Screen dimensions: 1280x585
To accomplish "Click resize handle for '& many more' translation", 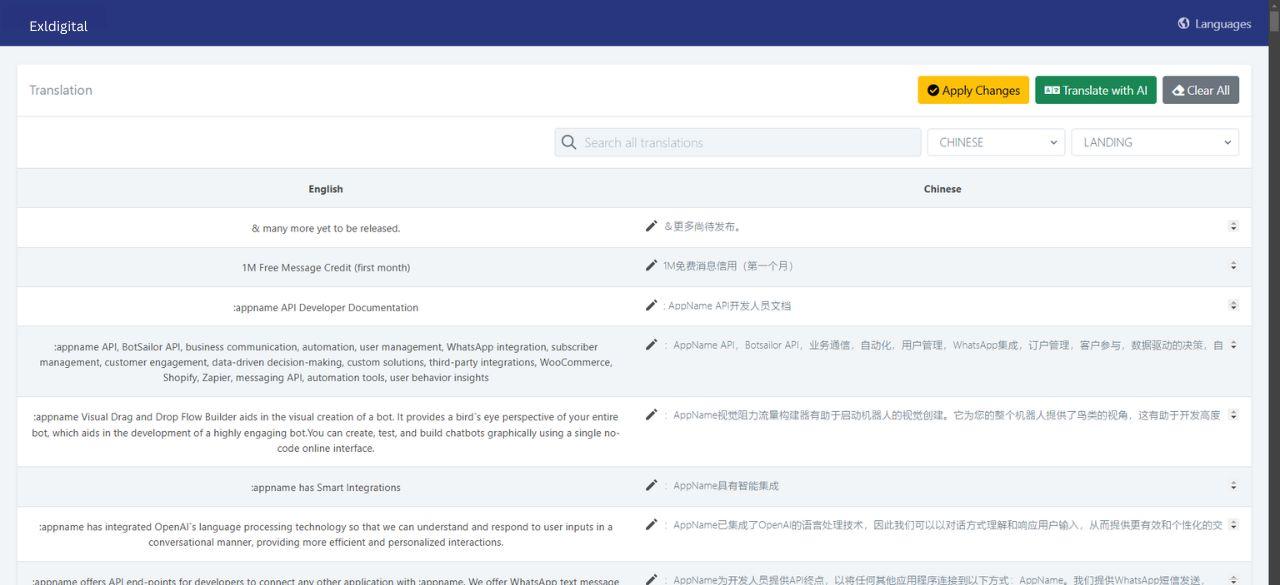I will tap(1233, 226).
